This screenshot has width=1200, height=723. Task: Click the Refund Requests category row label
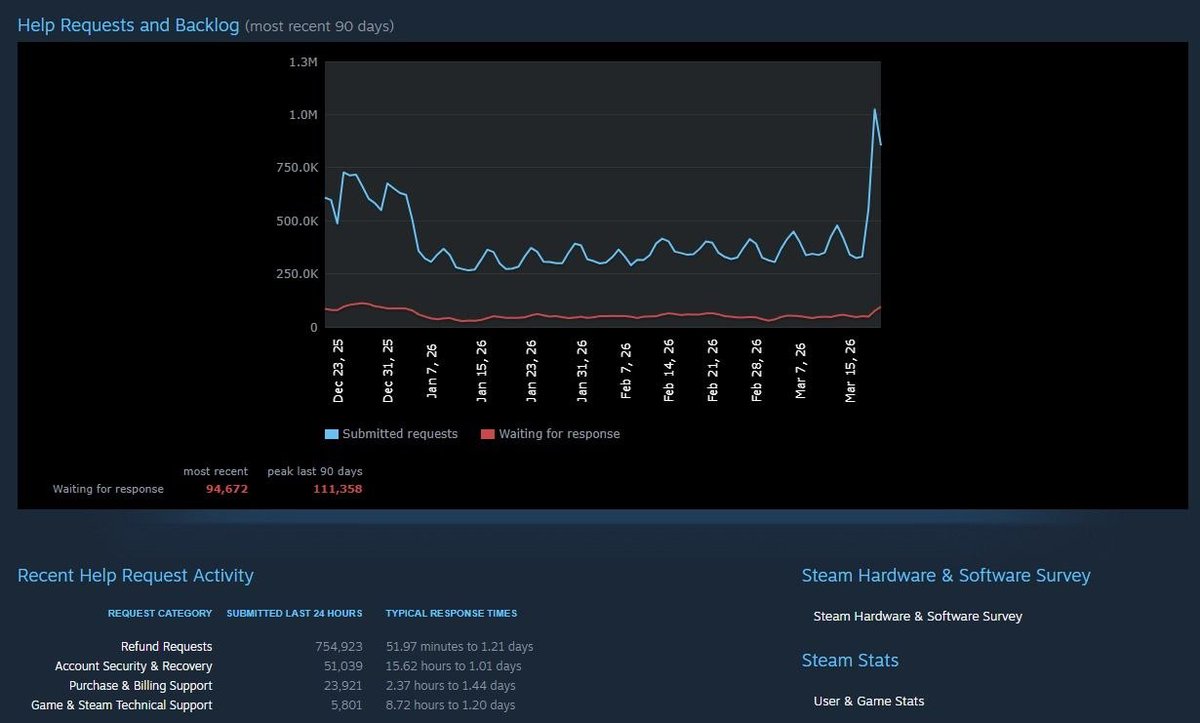[x=167, y=647]
